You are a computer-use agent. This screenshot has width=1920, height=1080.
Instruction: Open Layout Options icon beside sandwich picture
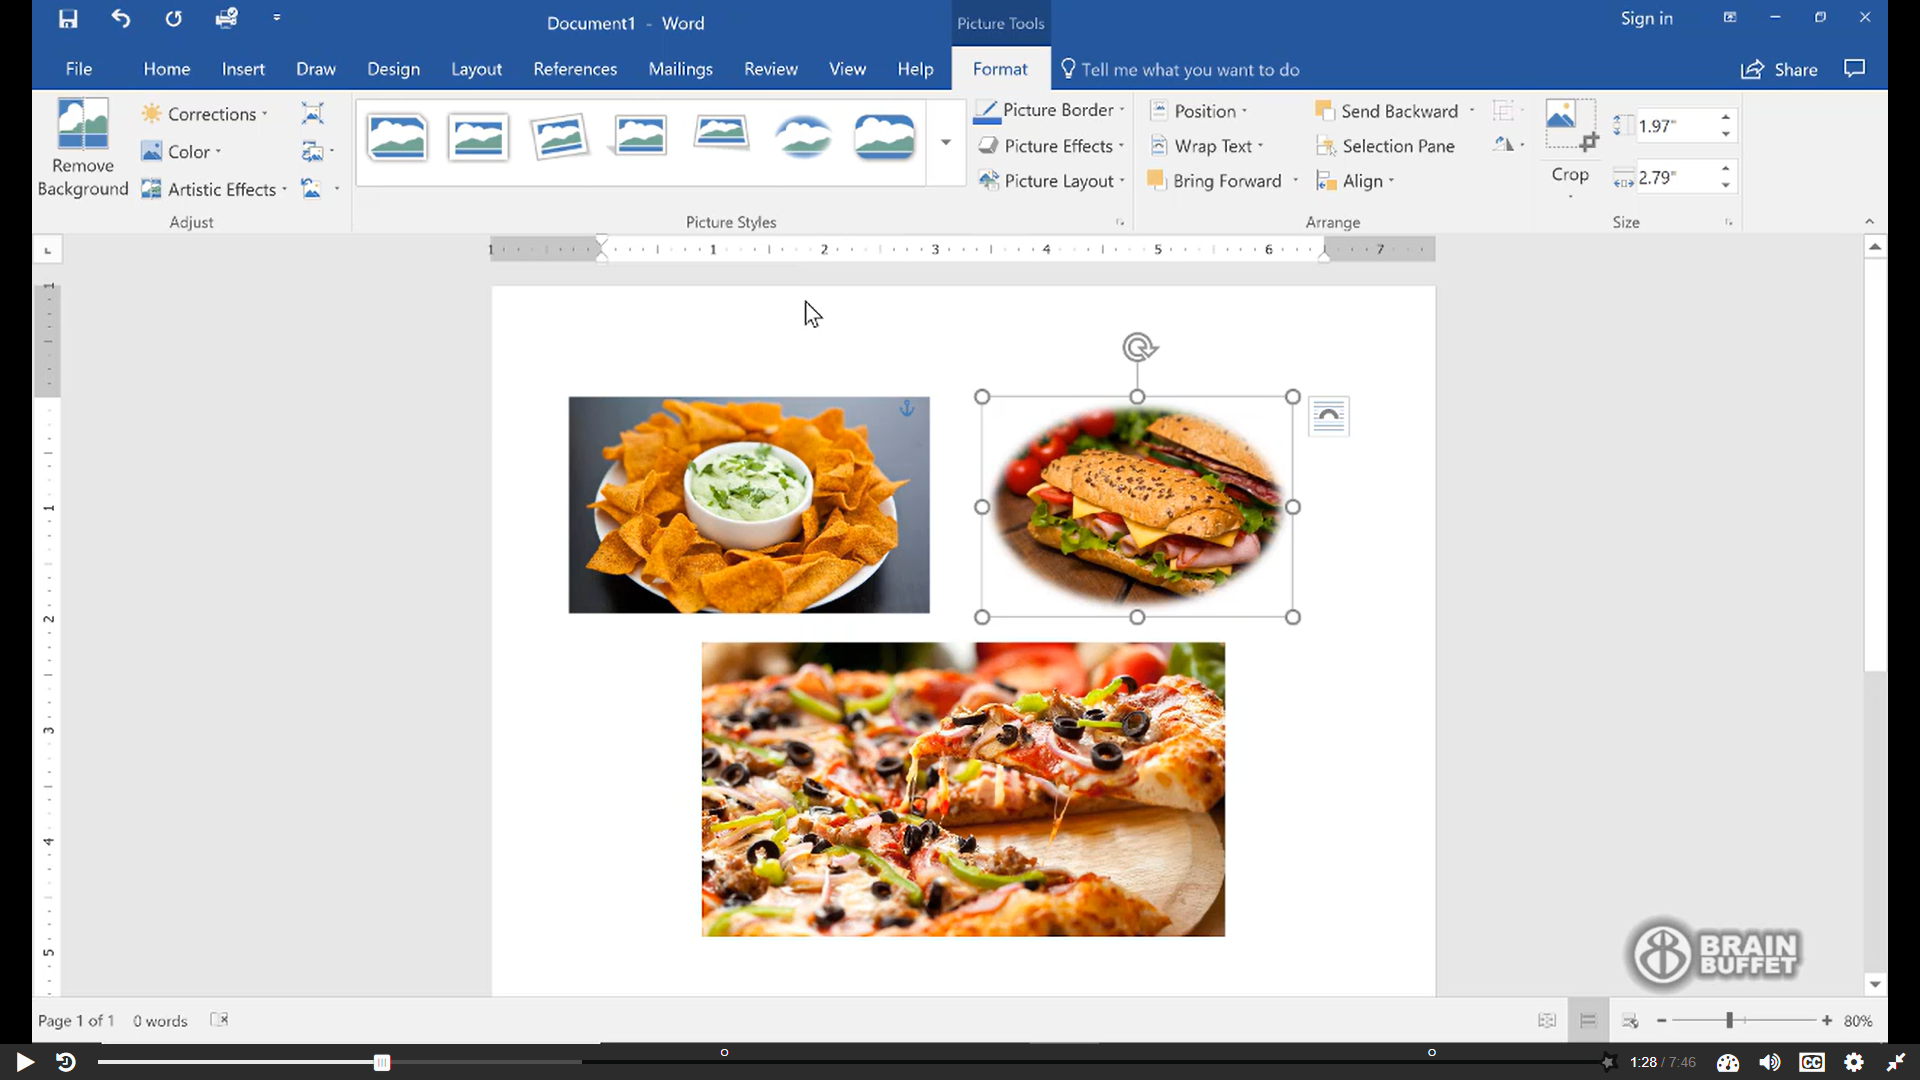1328,416
